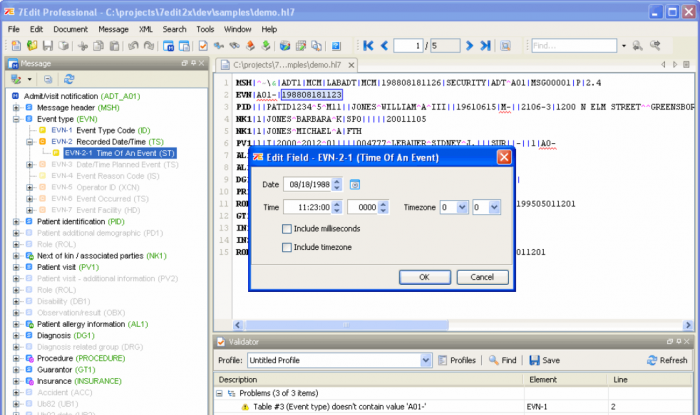Expand Patient visit (PV1) node
The image size is (700, 415).
(x=16, y=267)
